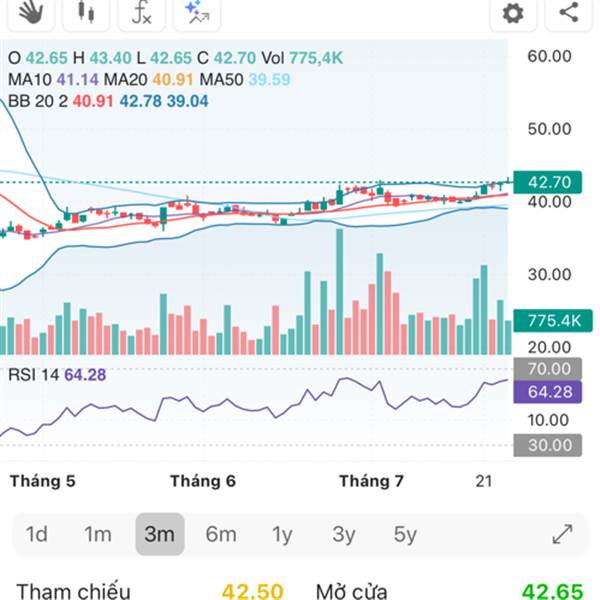Screen dimensions: 600x600
Task: Select the BB 20 2 indicator legend
Action: pyautogui.click(x=108, y=101)
